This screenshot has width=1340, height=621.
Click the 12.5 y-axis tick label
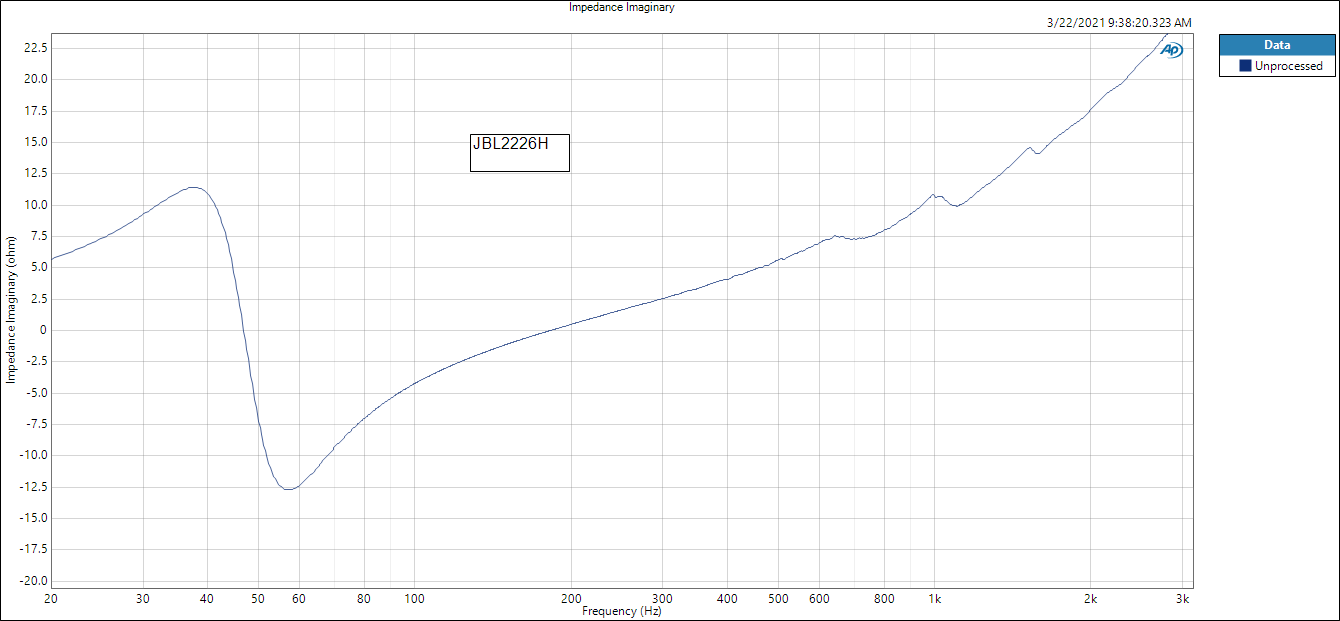(x=36, y=172)
